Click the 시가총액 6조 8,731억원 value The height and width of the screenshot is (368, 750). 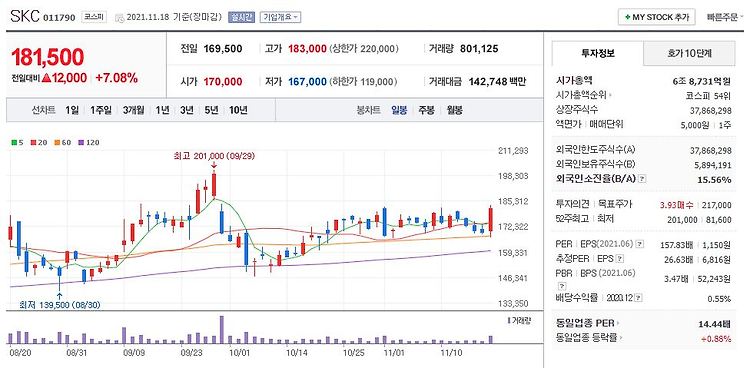tap(702, 81)
